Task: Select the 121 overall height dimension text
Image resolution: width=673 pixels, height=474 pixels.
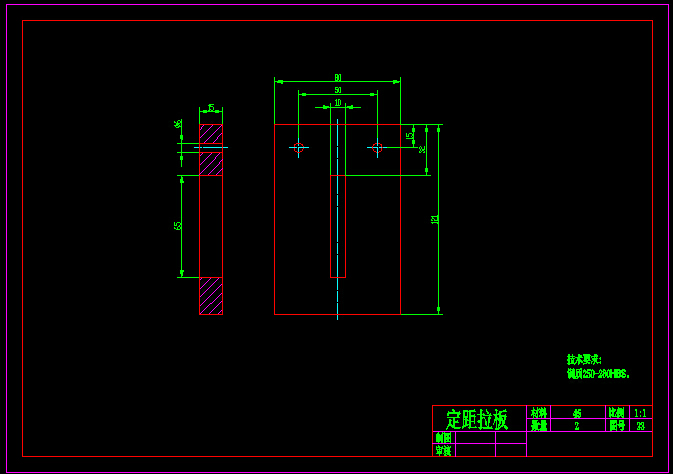Action: point(435,219)
